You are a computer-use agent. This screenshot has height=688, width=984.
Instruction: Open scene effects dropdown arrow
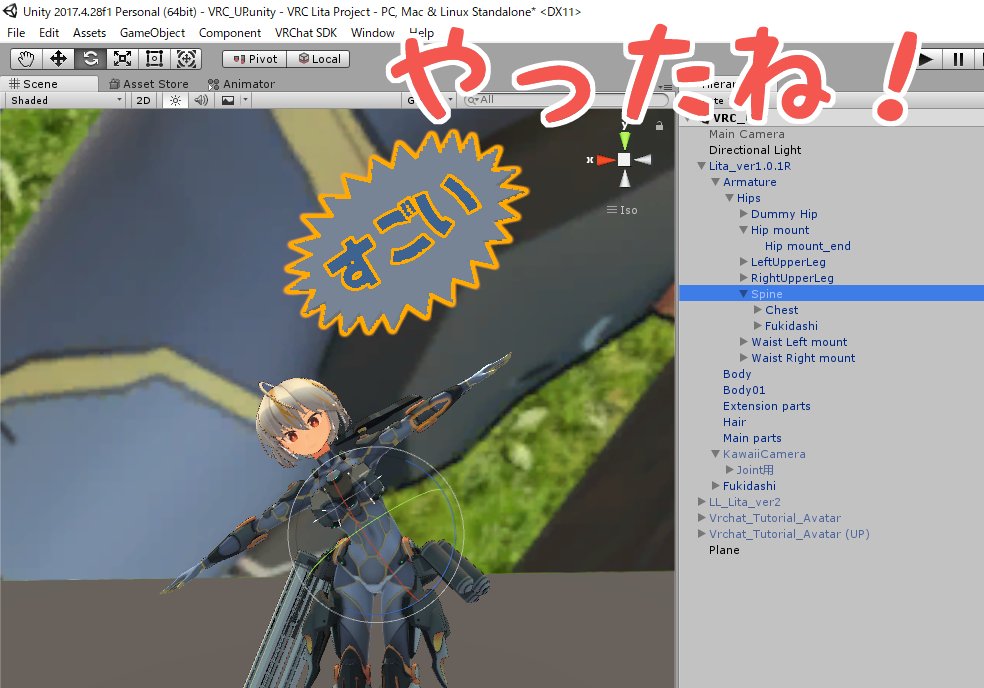pos(245,100)
